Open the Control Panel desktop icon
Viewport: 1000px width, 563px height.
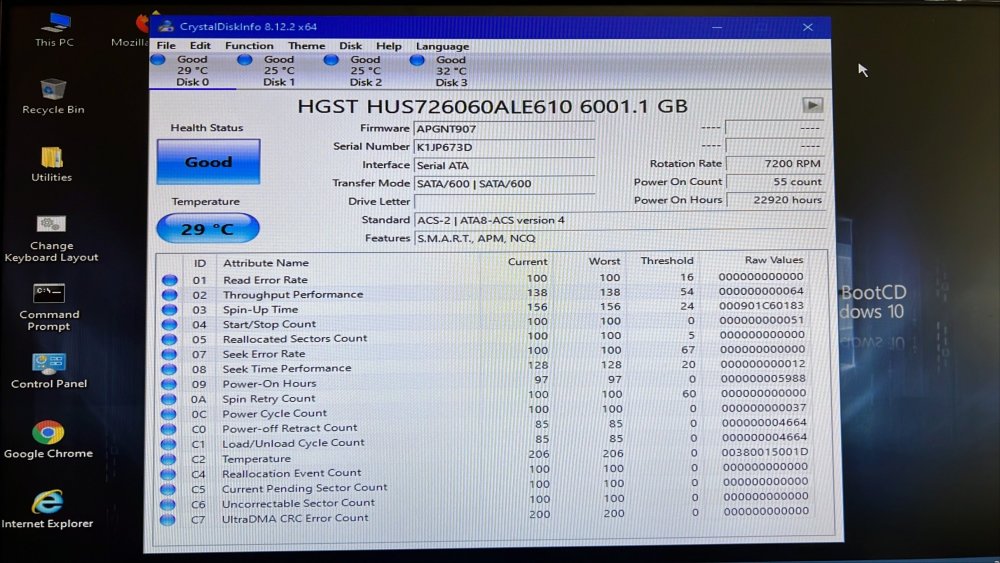49,370
